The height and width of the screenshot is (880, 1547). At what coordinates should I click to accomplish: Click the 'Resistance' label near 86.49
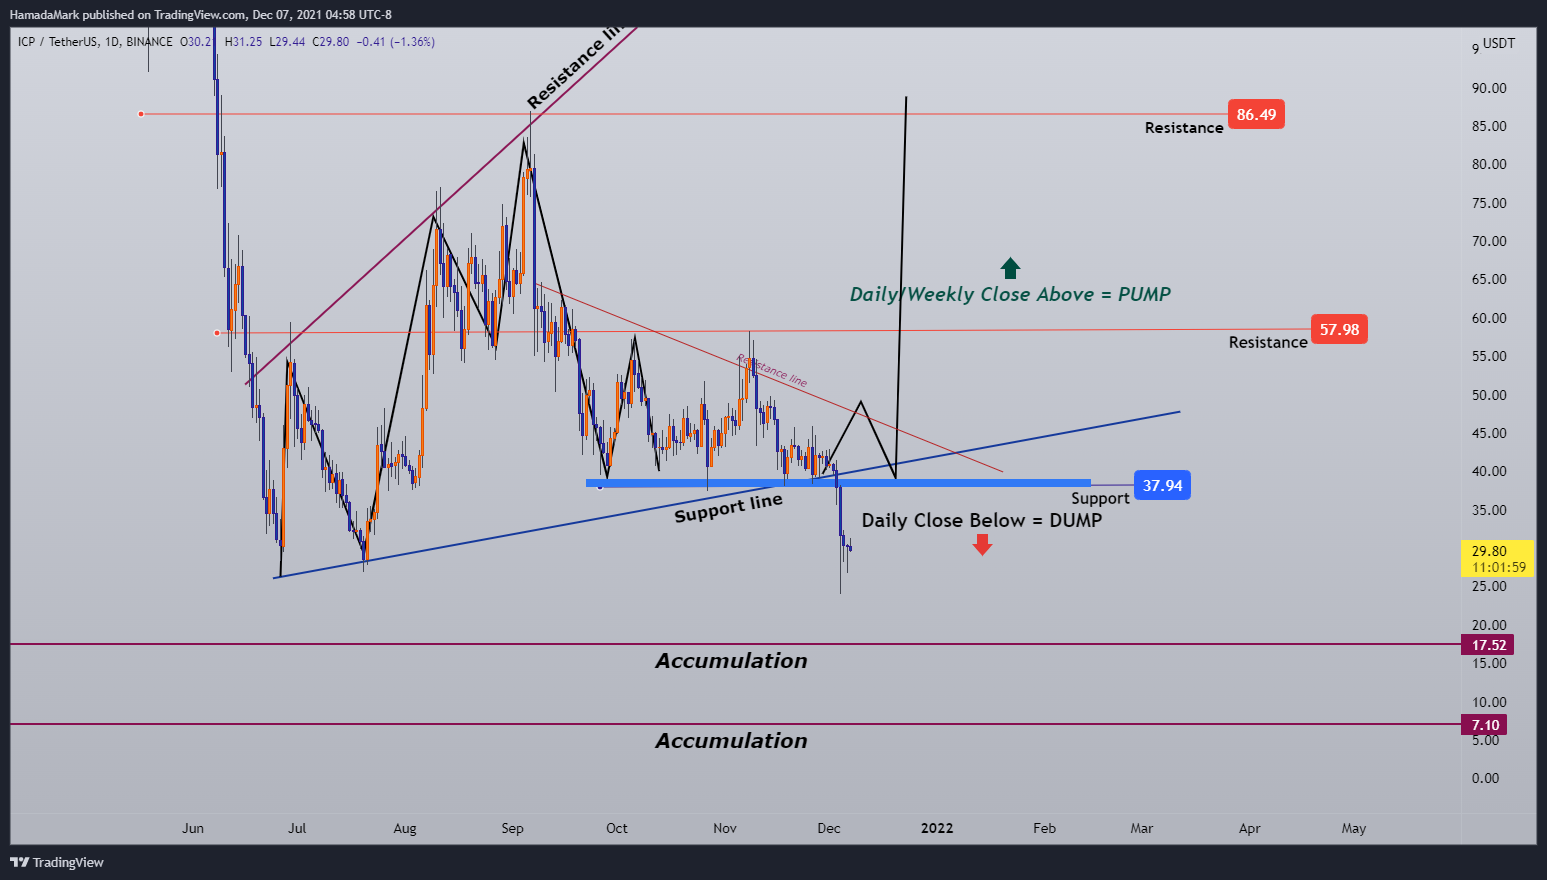tap(1184, 127)
